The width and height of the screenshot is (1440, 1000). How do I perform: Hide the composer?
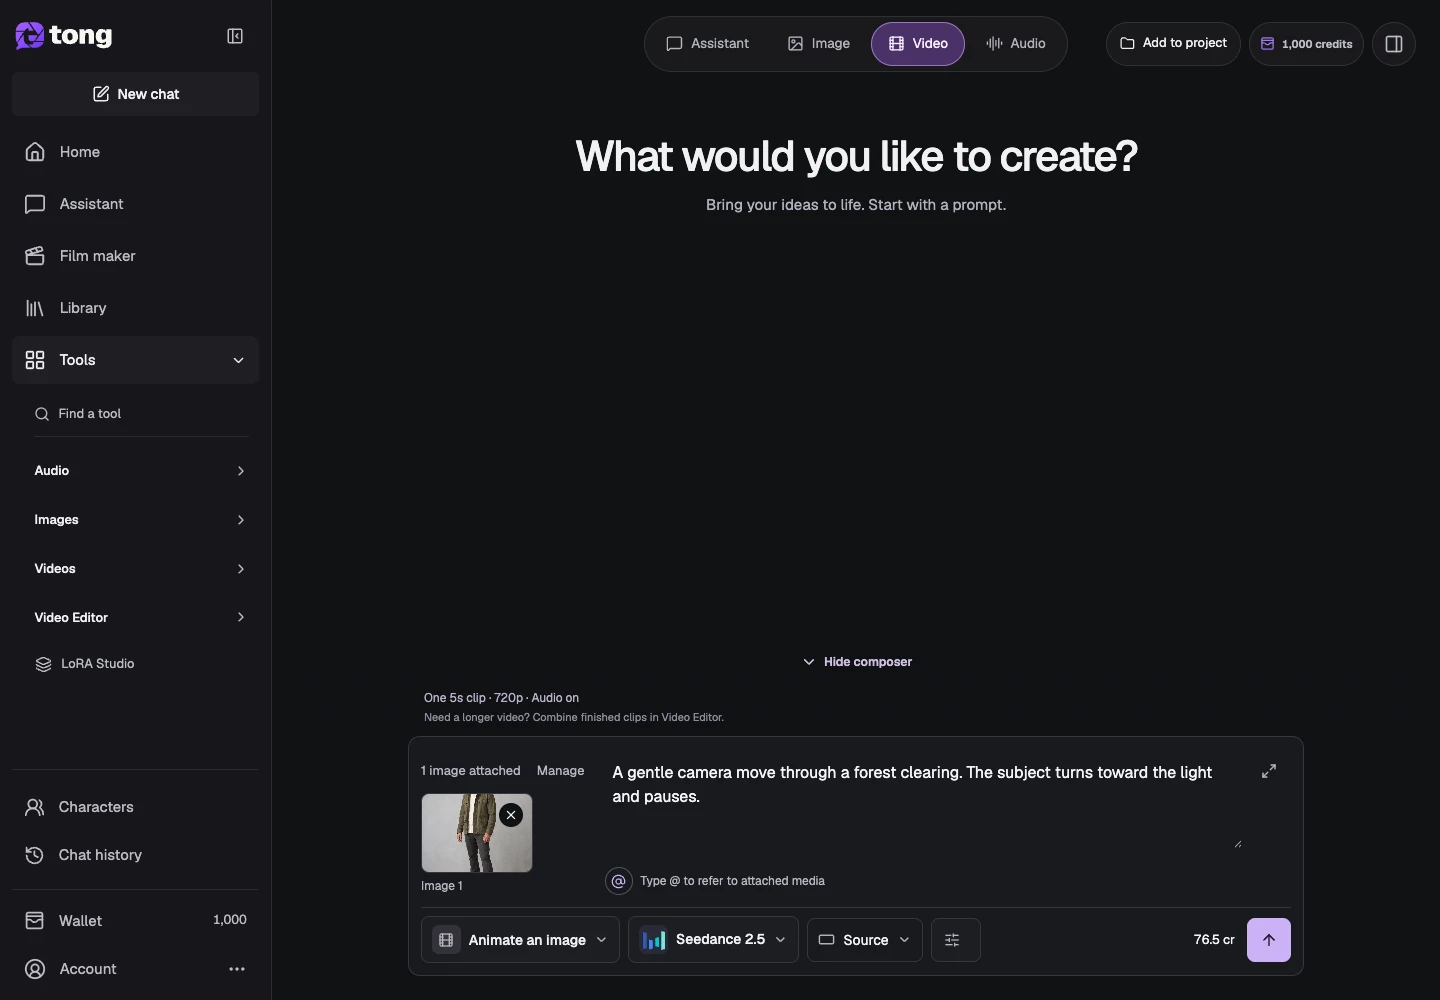click(x=857, y=662)
